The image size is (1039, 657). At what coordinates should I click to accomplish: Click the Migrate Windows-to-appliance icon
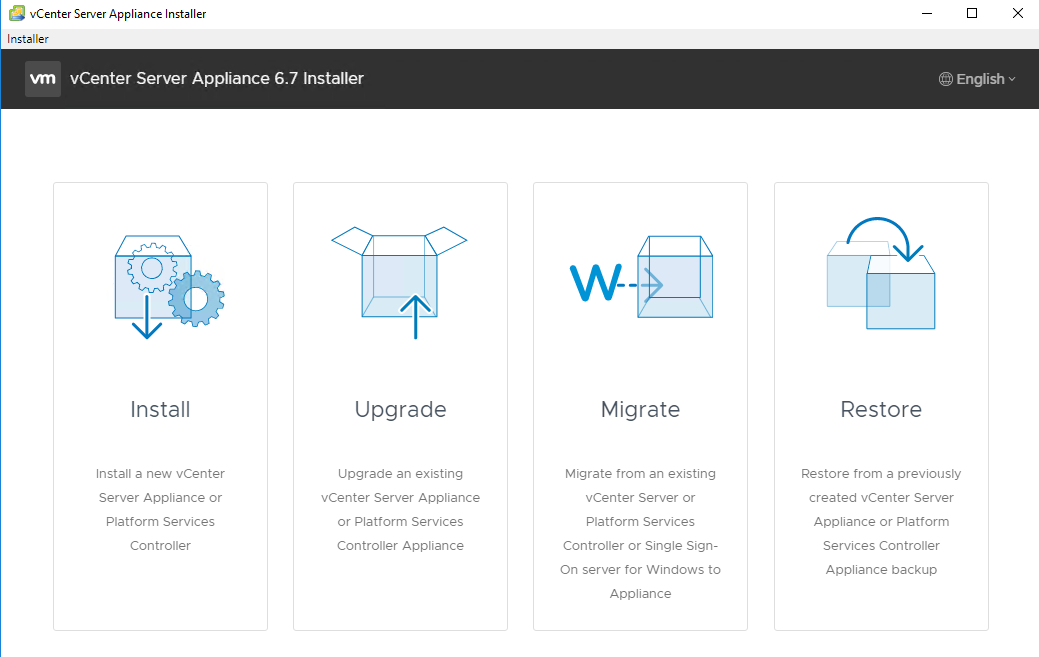(x=640, y=280)
